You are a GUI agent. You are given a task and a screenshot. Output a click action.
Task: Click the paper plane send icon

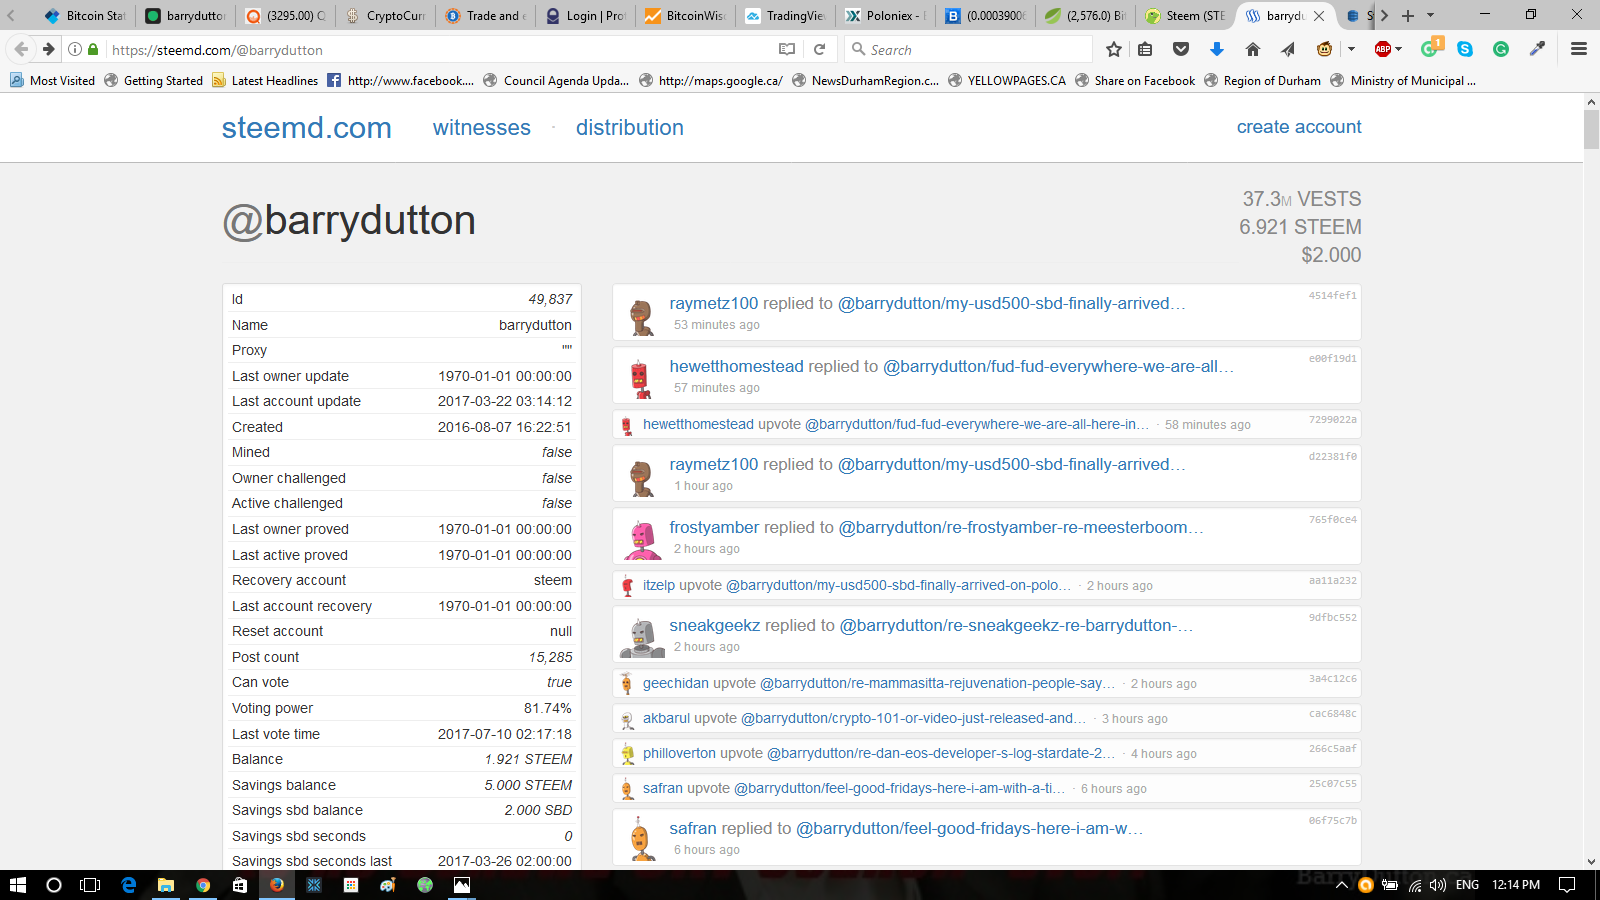(1288, 49)
